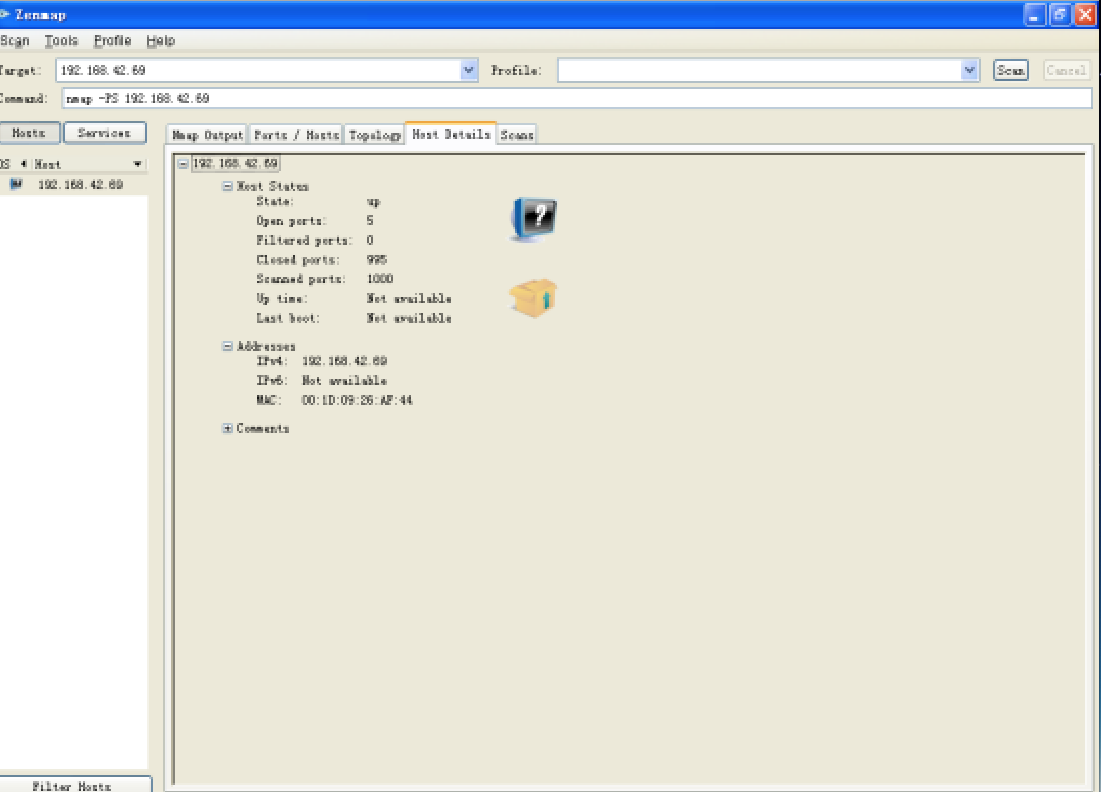1101x792 pixels.
Task: Click the Closed ports value 995
Action: click(x=376, y=260)
